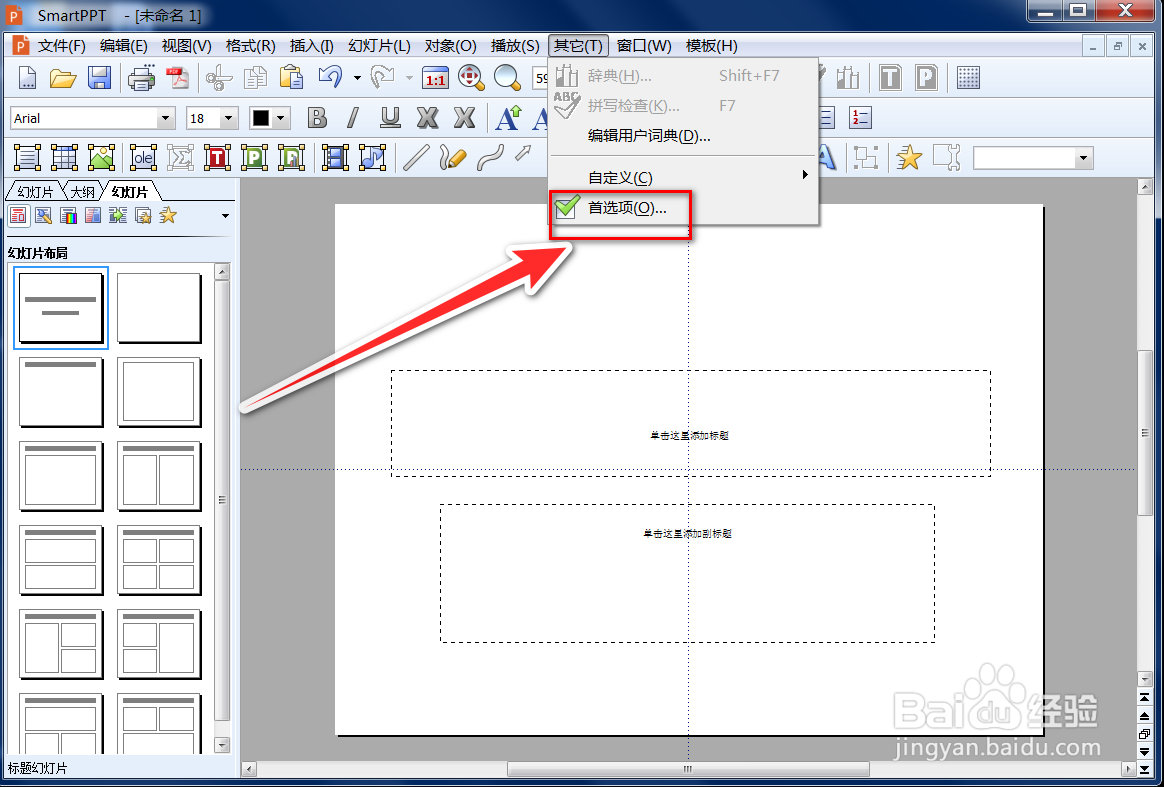Expand the undo history dropdown arrow

click(357, 77)
